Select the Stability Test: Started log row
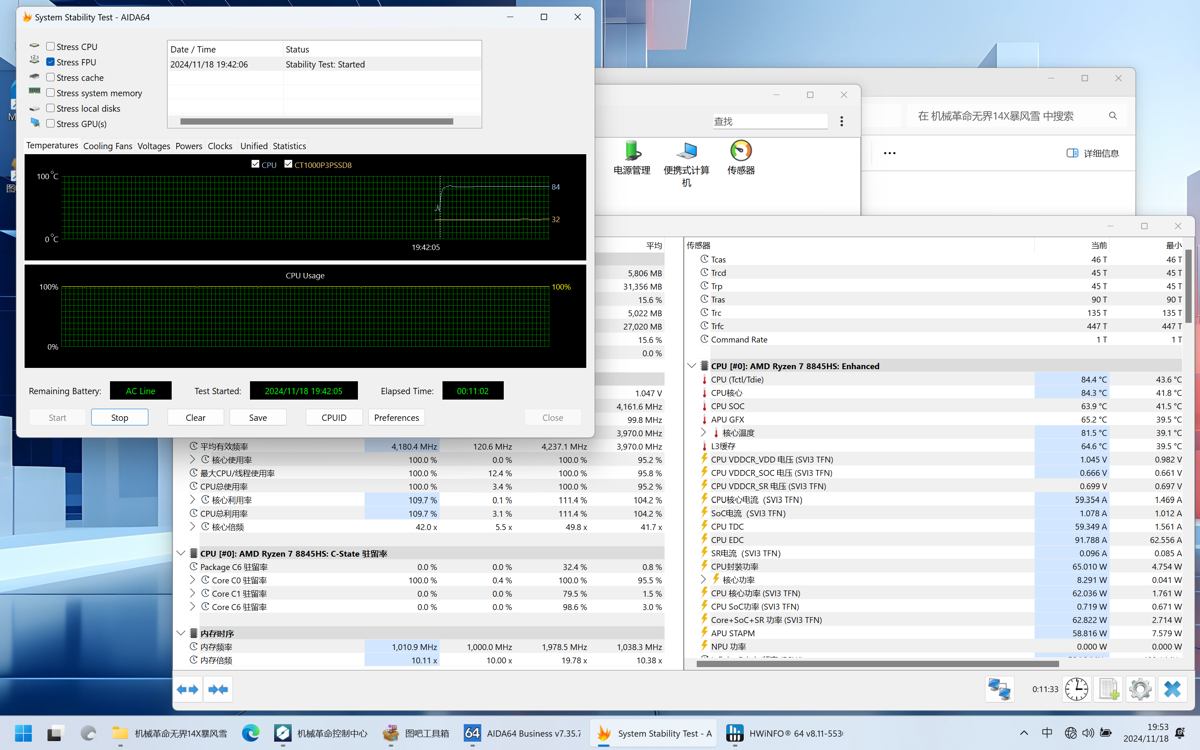 click(324, 64)
